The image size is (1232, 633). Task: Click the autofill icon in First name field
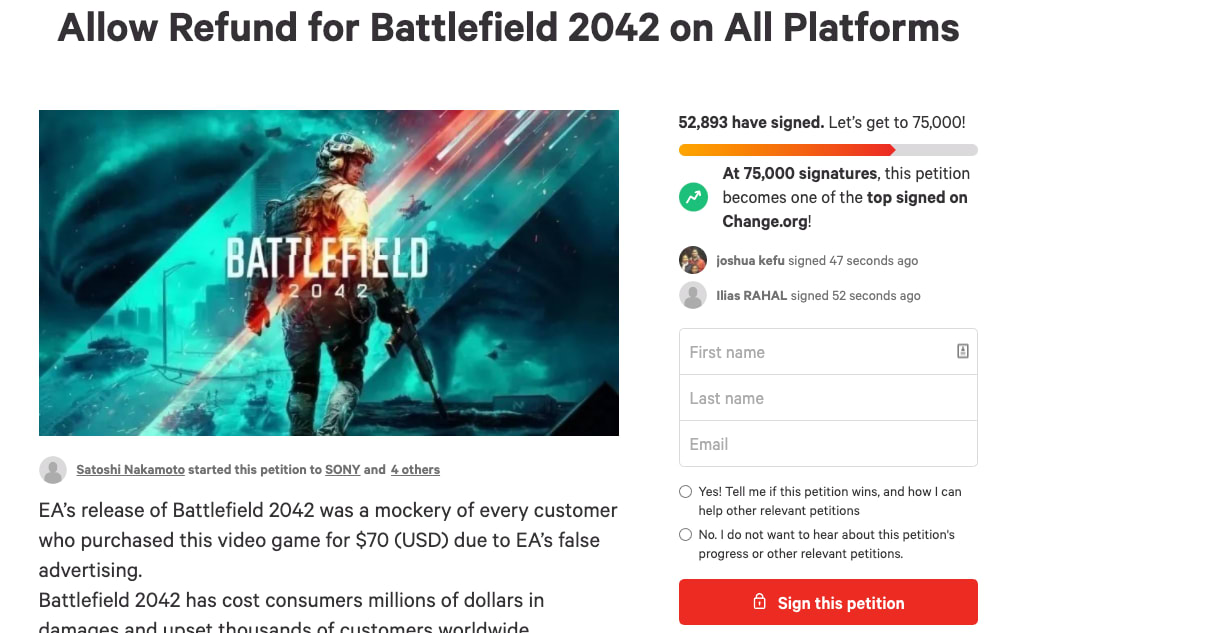coord(962,351)
